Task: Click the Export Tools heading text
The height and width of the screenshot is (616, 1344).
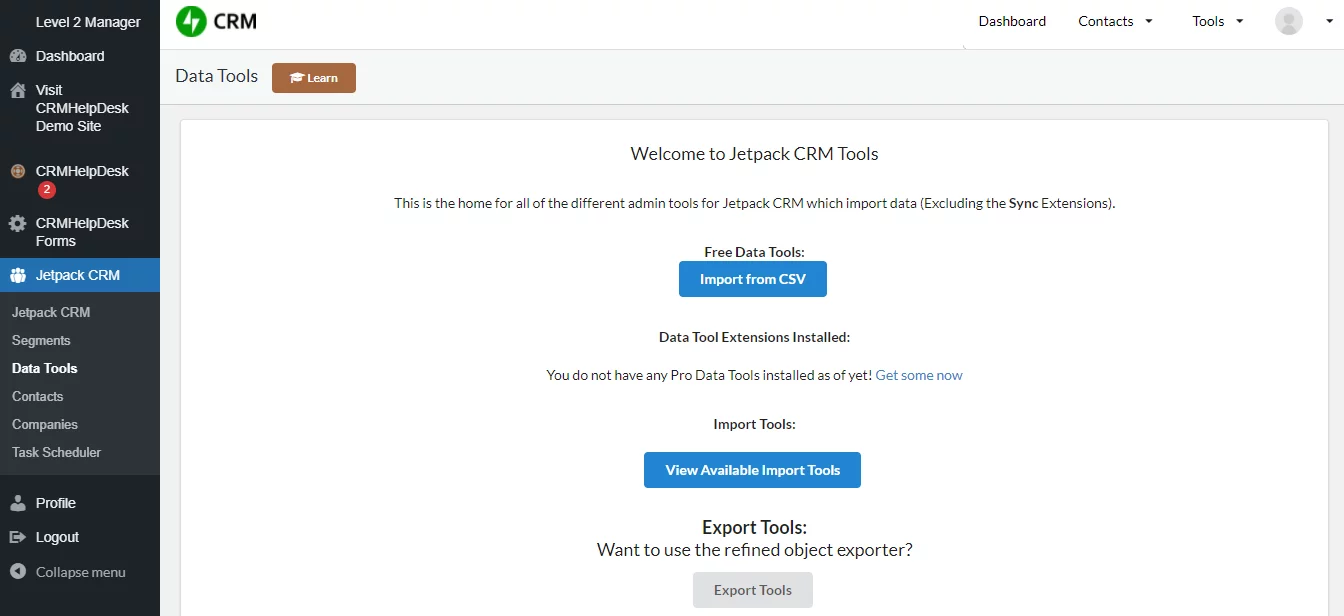Action: pos(755,527)
